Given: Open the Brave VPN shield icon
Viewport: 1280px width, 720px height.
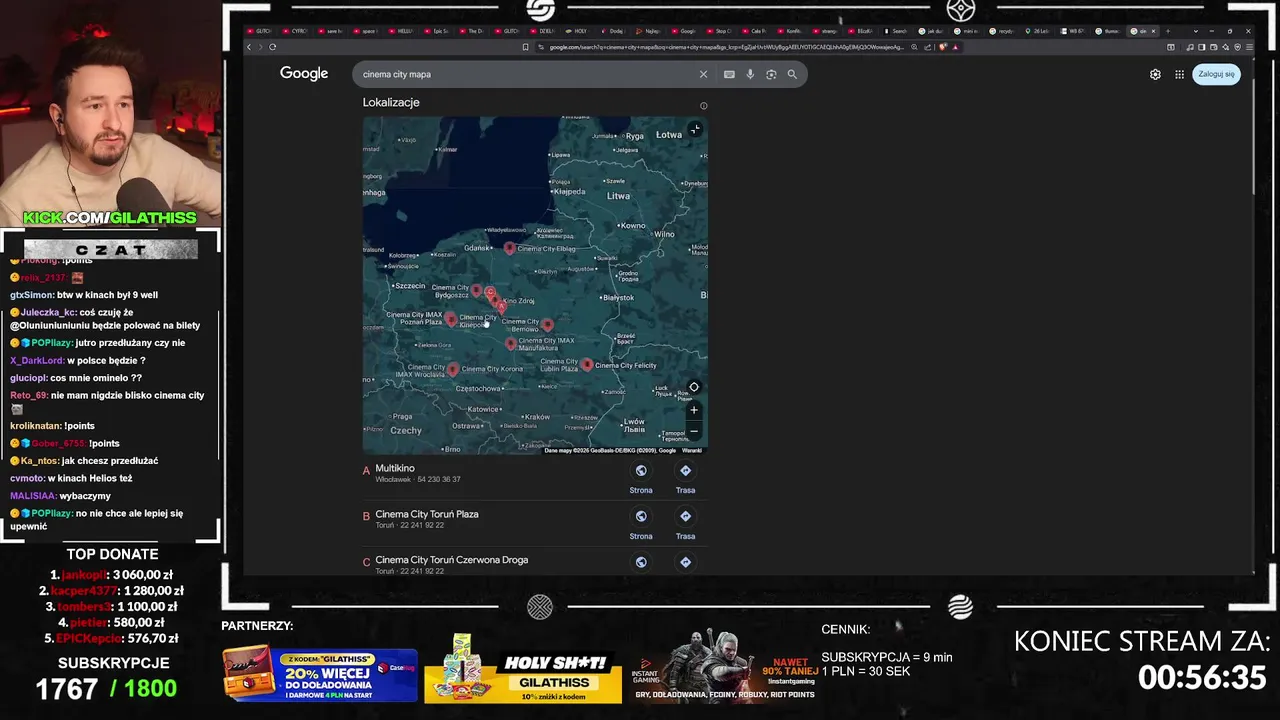Looking at the screenshot, I should [x=1238, y=47].
